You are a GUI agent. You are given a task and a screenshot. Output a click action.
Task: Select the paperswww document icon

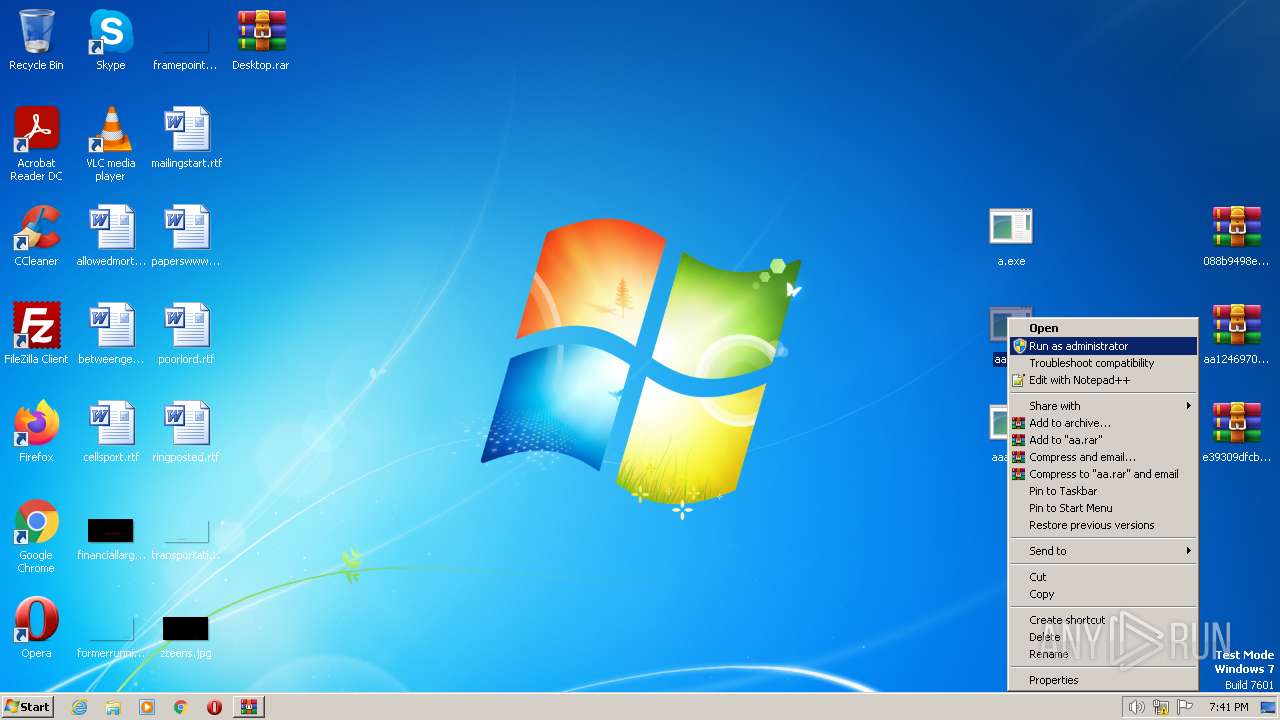click(186, 236)
